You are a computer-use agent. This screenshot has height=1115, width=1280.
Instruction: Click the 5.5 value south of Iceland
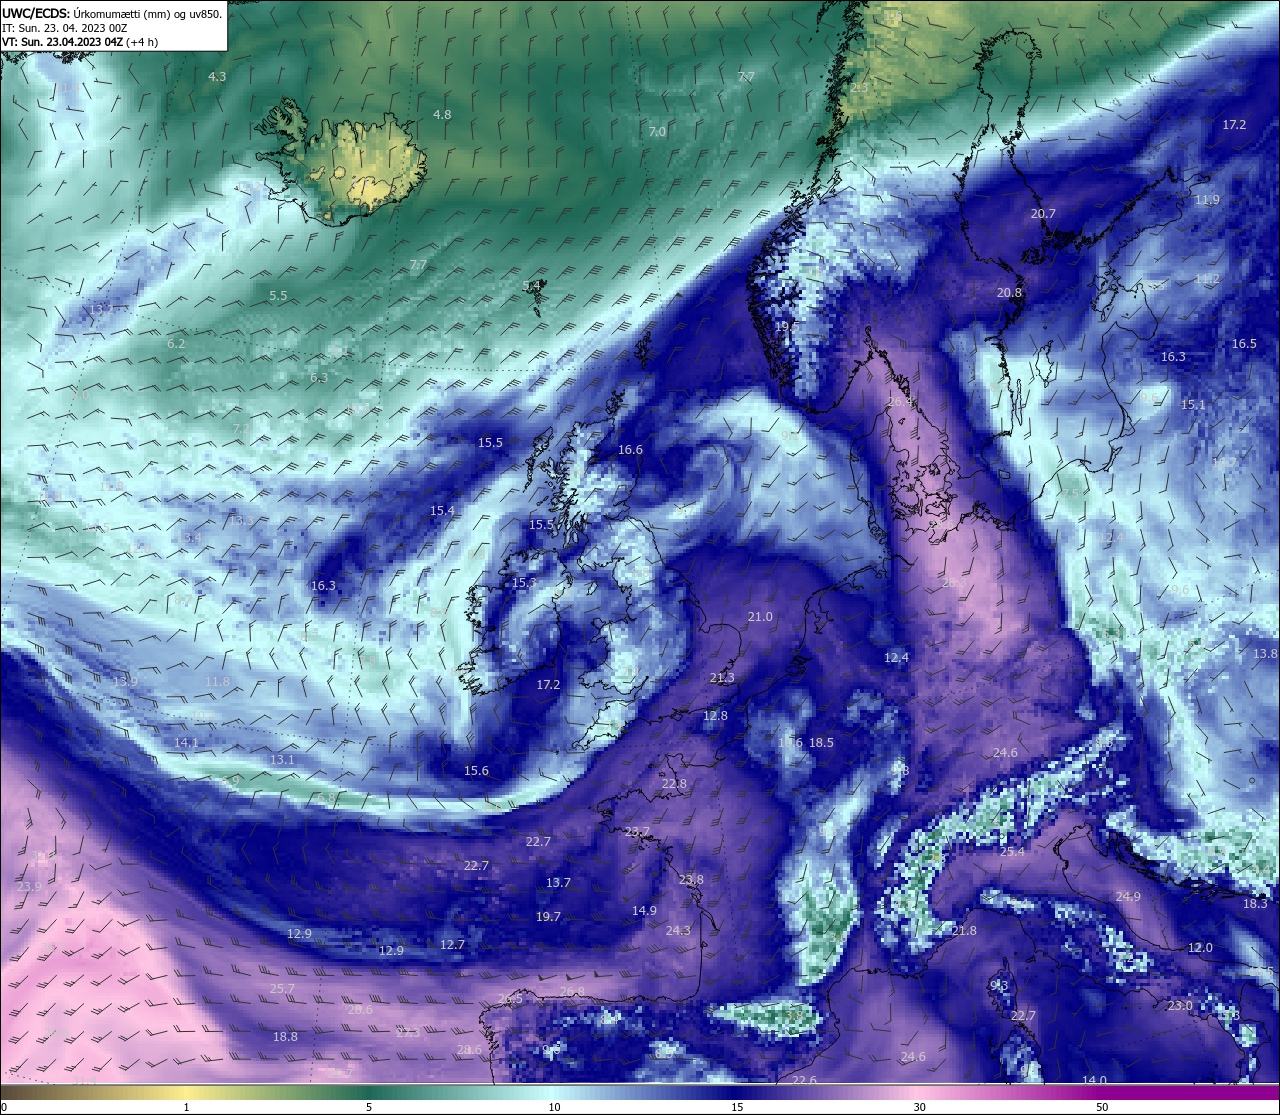(x=278, y=296)
